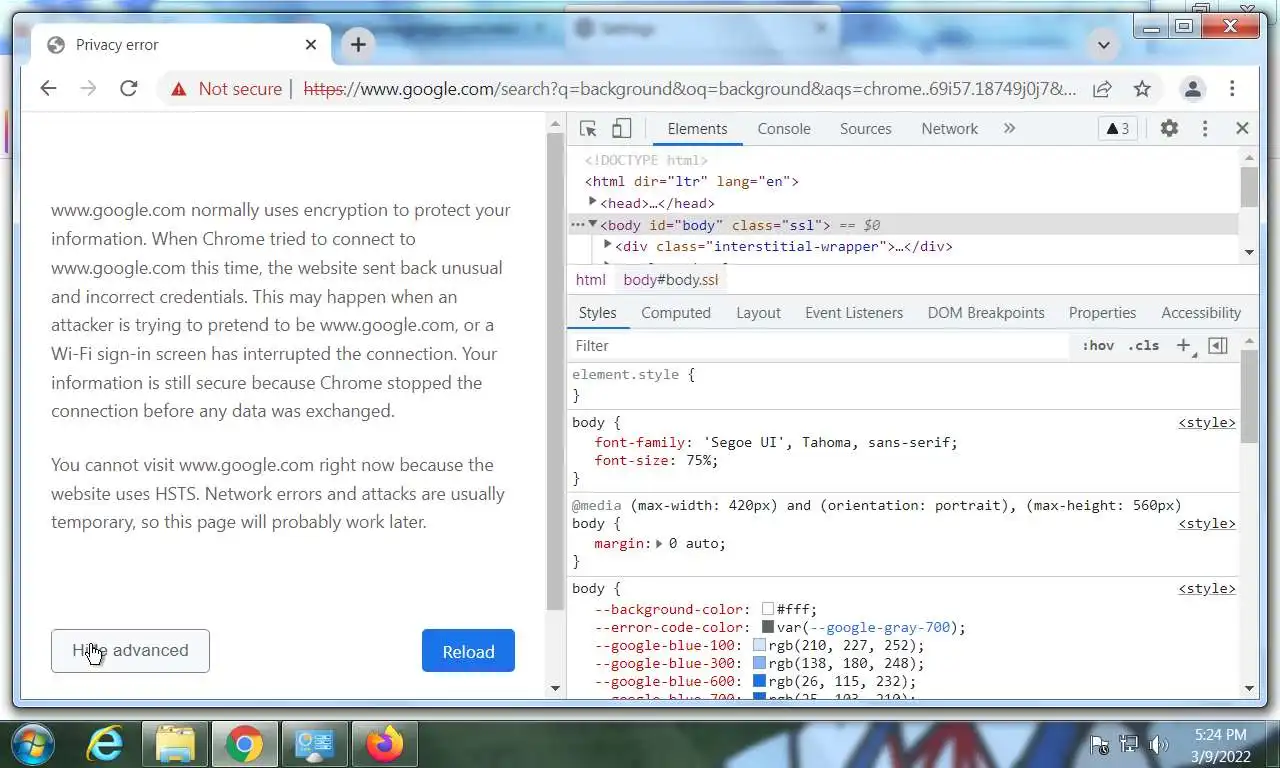Launch Firefox from the taskbar

pyautogui.click(x=384, y=744)
